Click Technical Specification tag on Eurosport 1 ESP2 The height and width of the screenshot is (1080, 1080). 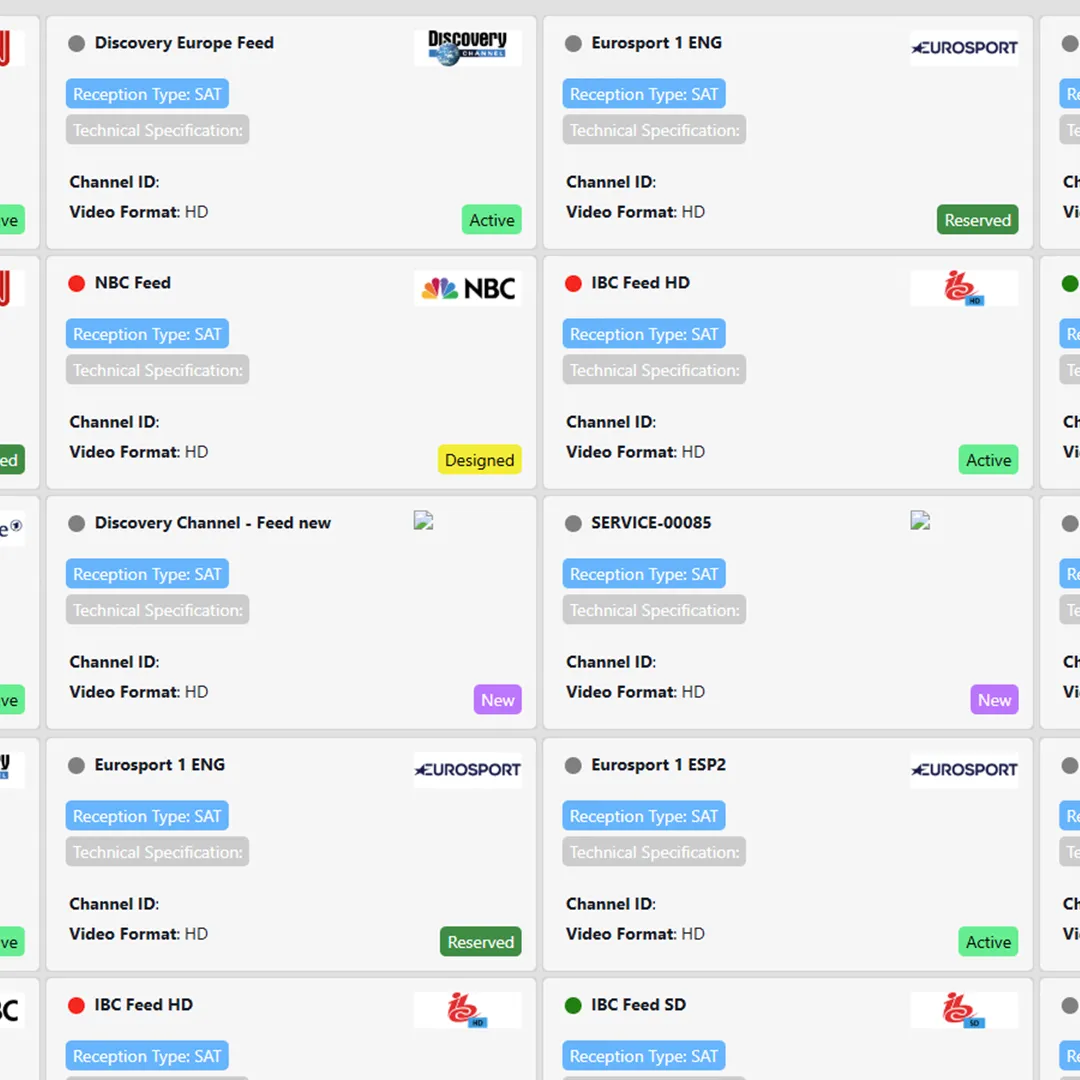(x=654, y=852)
